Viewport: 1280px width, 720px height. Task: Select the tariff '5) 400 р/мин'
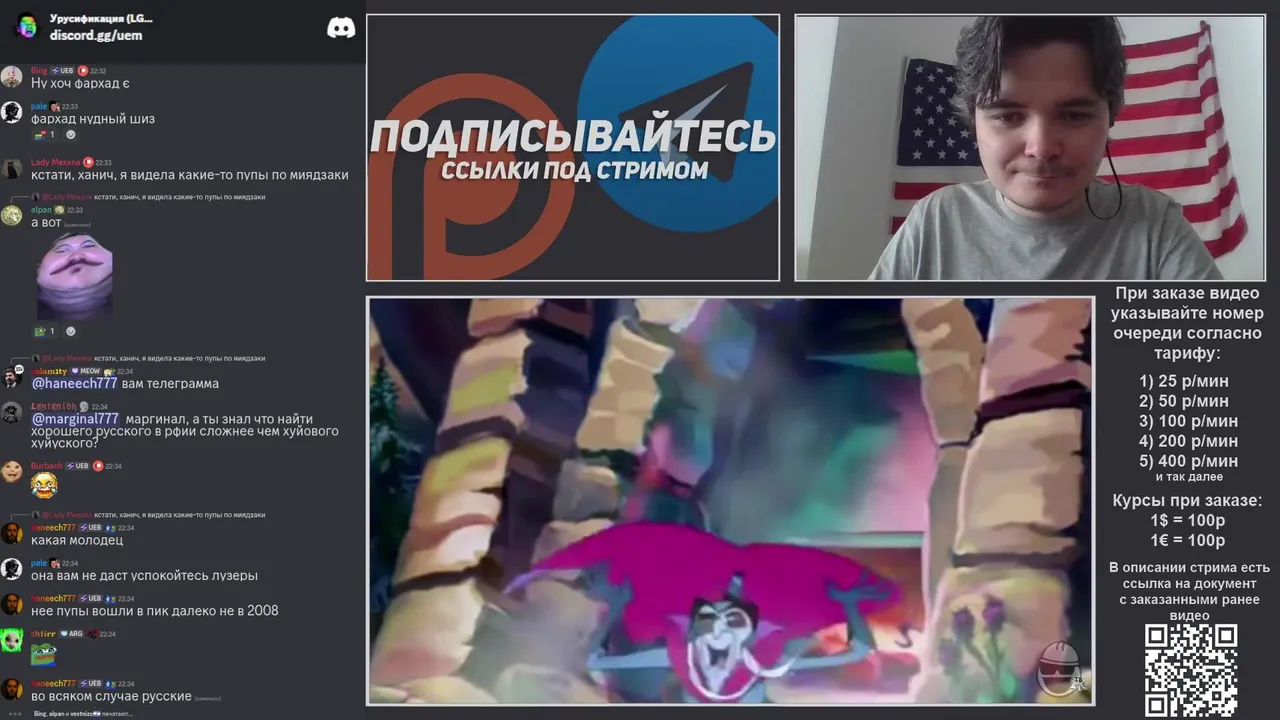[x=1188, y=461]
